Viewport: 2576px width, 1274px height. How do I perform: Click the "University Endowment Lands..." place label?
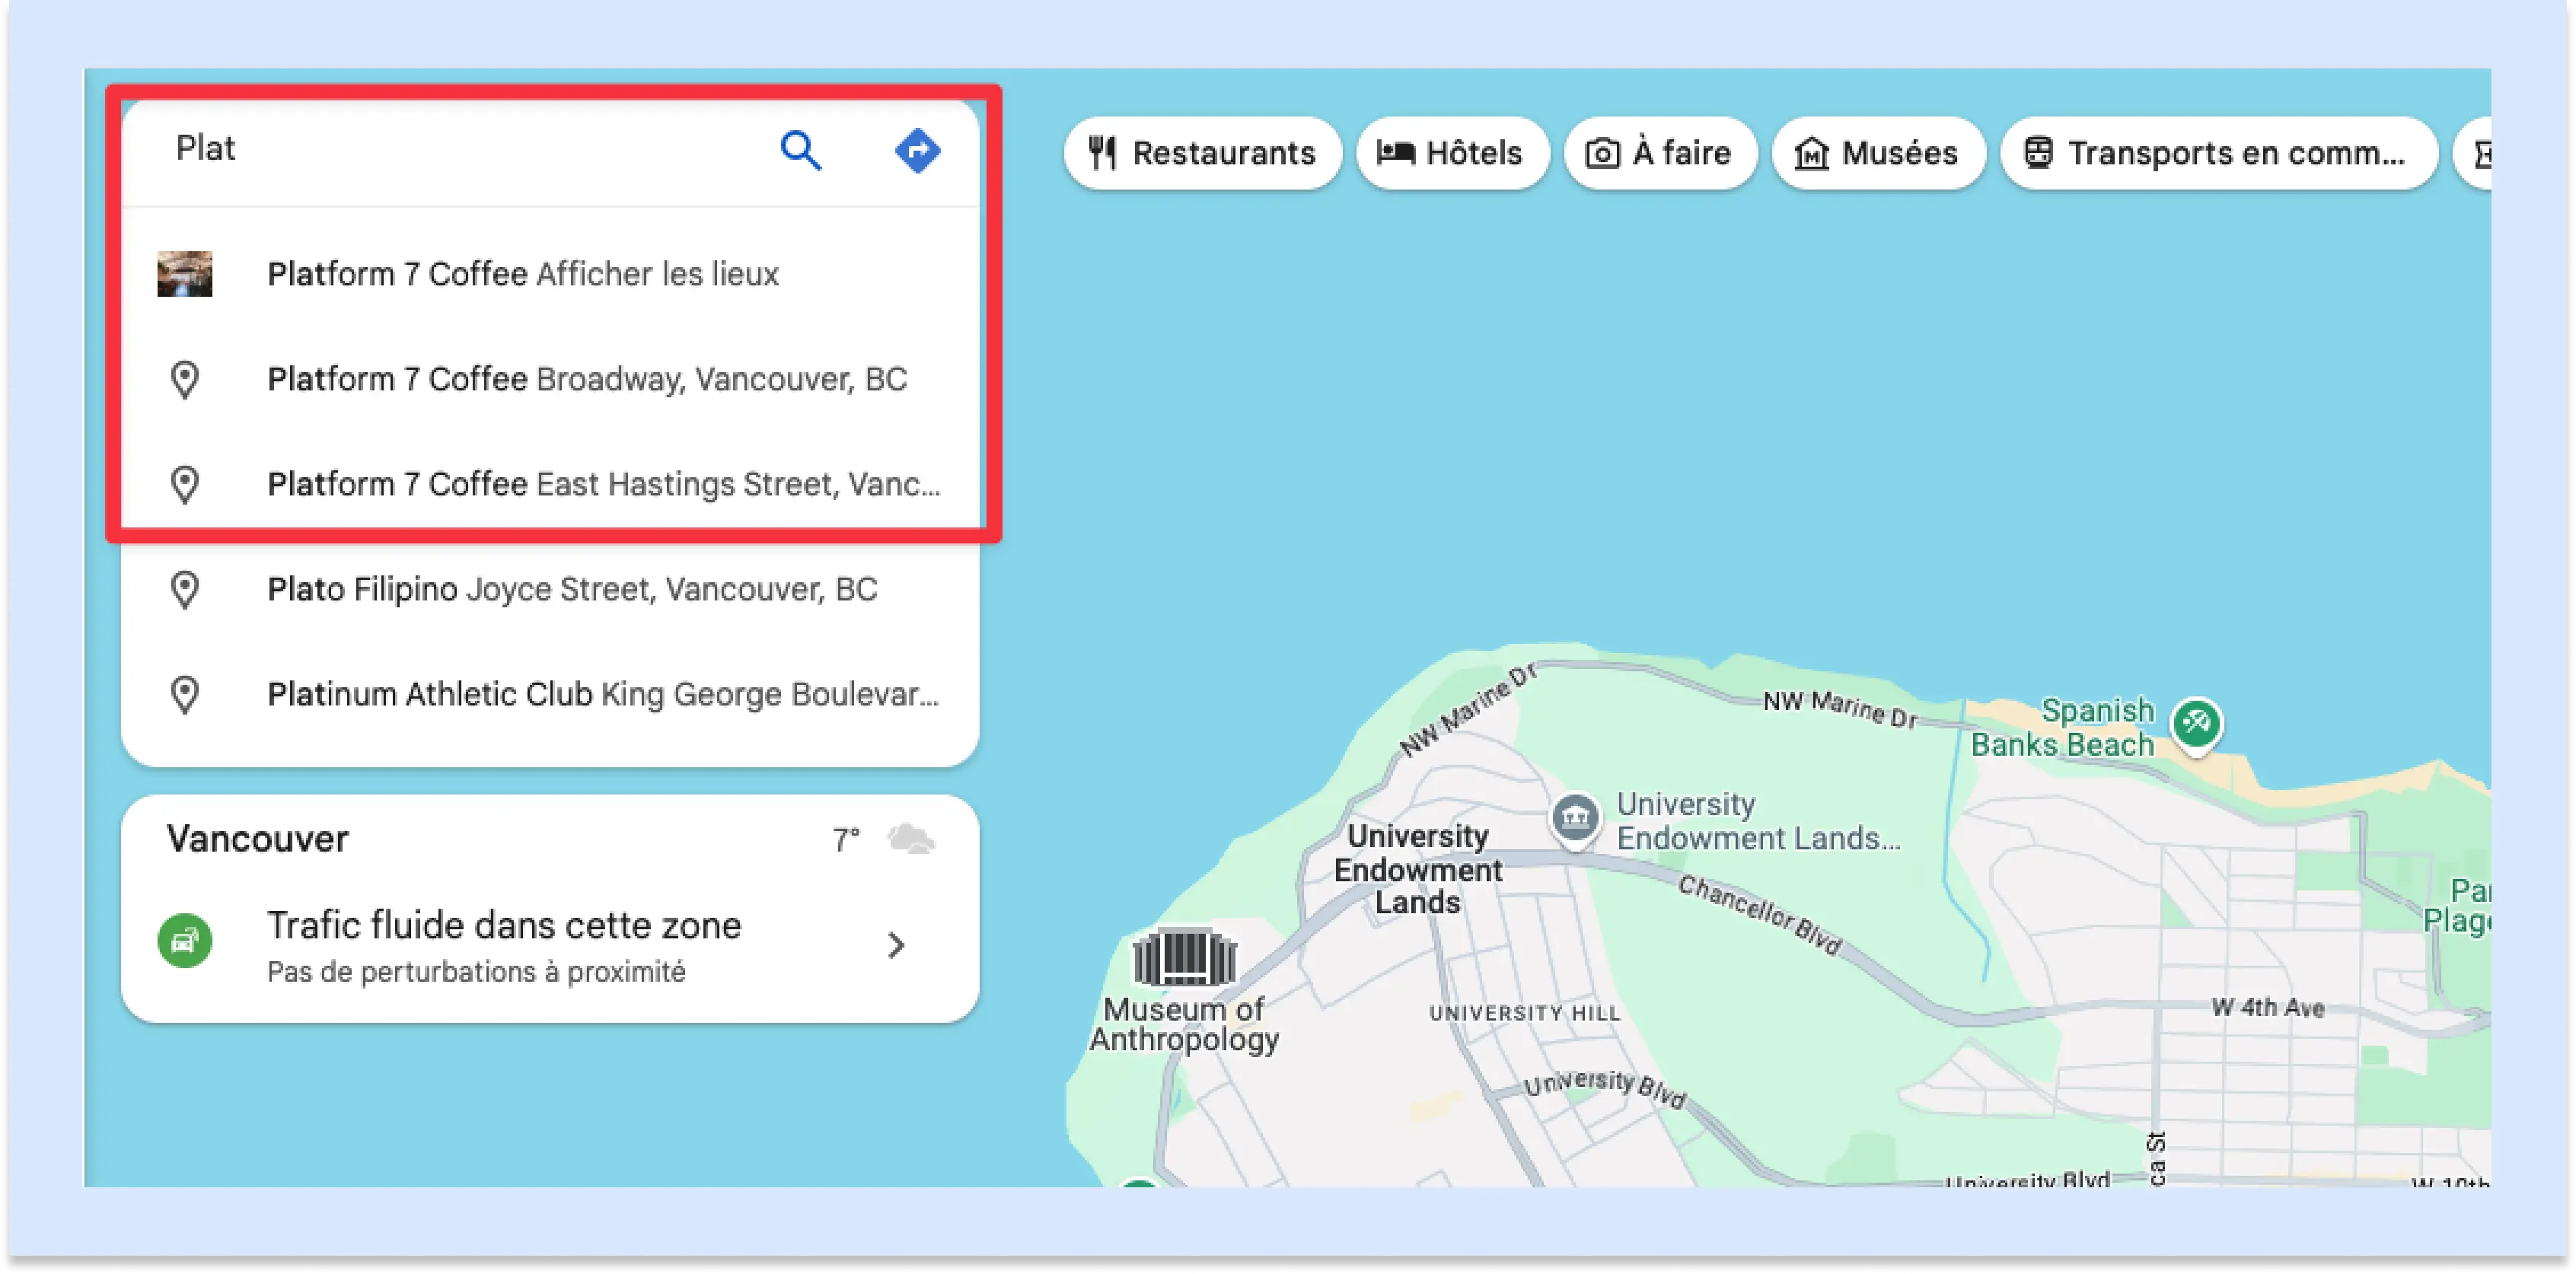point(1758,821)
